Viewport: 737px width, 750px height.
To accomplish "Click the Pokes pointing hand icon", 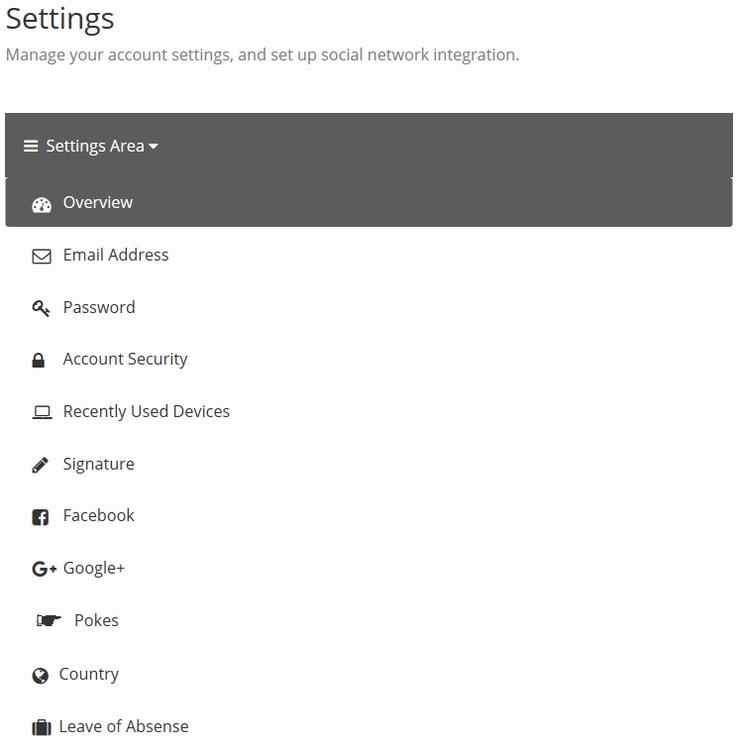I will 48,621.
